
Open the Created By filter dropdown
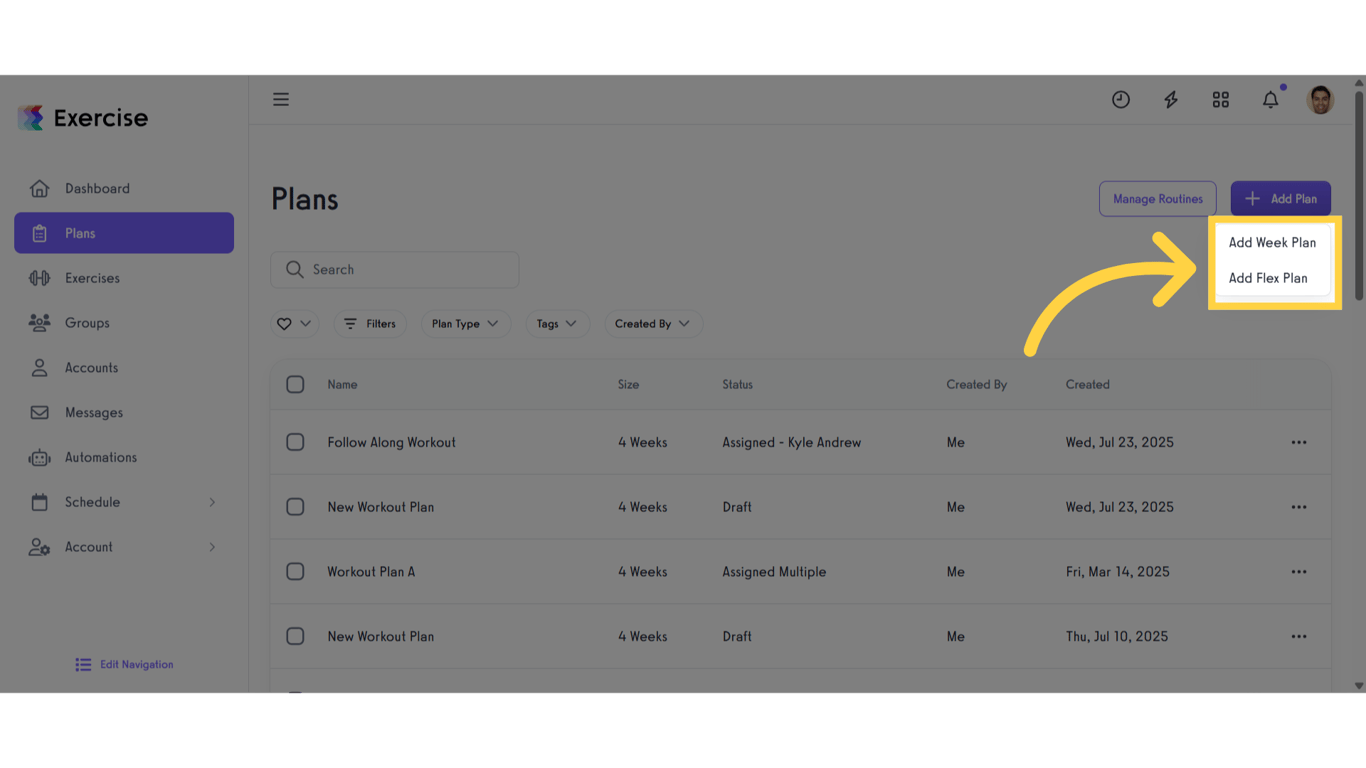pyautogui.click(x=653, y=324)
